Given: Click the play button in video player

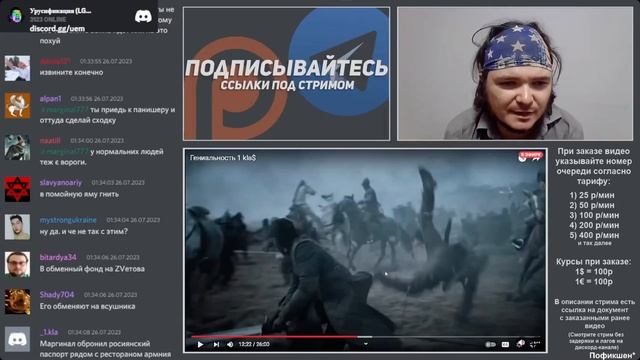Looking at the screenshot, I should (x=200, y=344).
